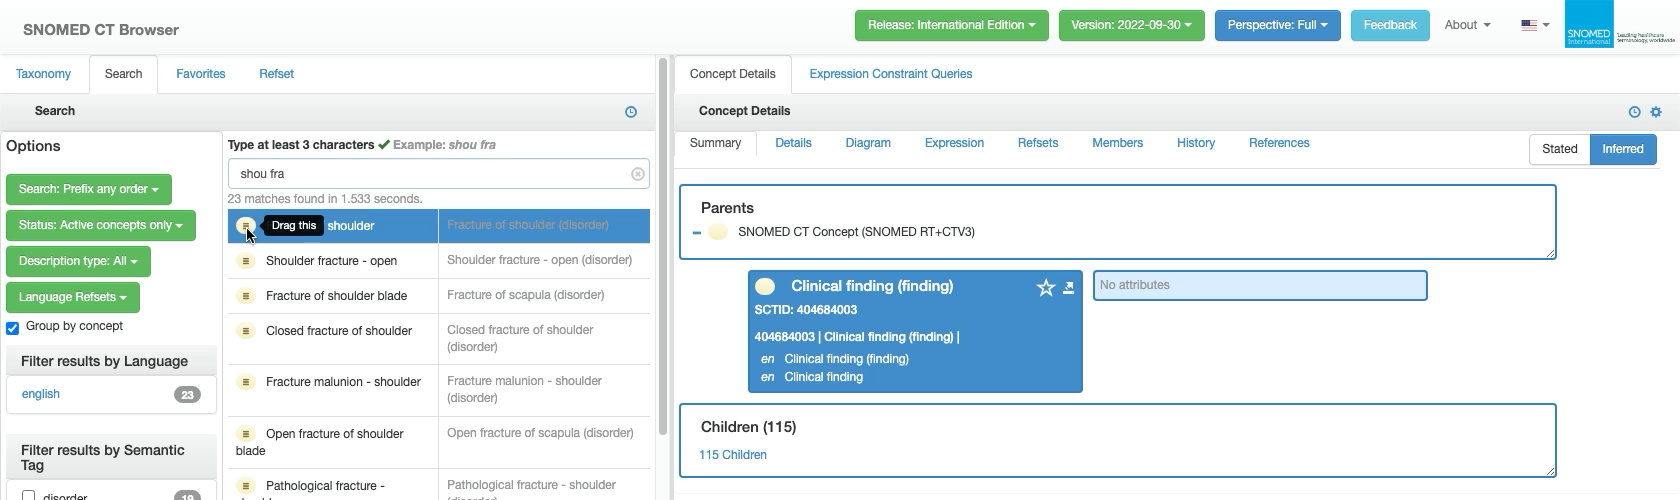
Task: Select Shoulder fracture - open result
Action: coord(331,261)
